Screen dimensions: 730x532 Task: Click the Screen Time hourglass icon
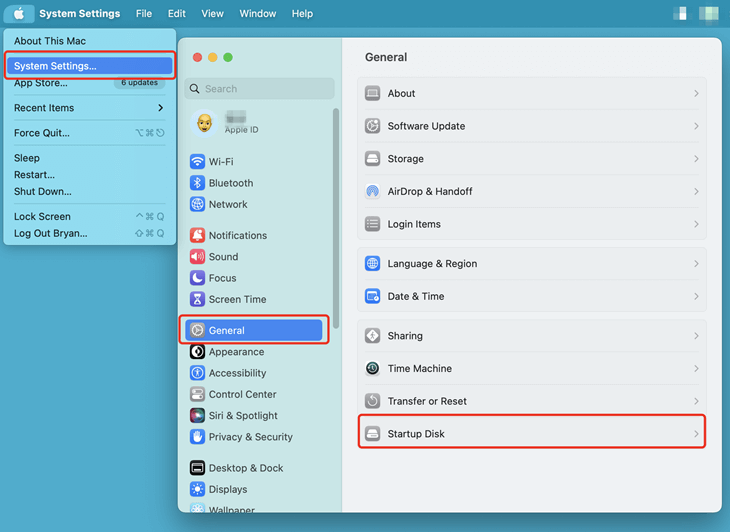click(197, 299)
